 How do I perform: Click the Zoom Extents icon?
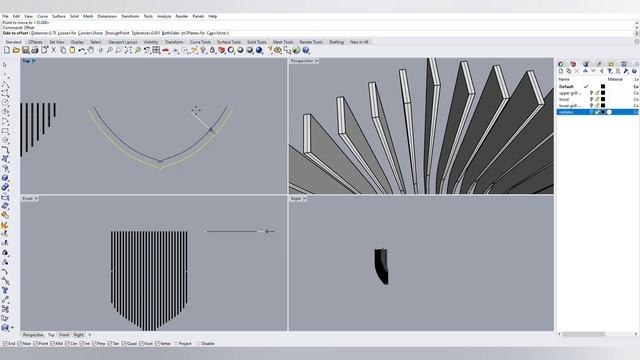pos(128,50)
